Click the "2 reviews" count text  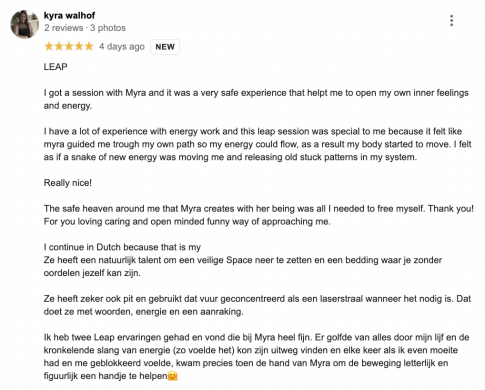pyautogui.click(x=63, y=28)
